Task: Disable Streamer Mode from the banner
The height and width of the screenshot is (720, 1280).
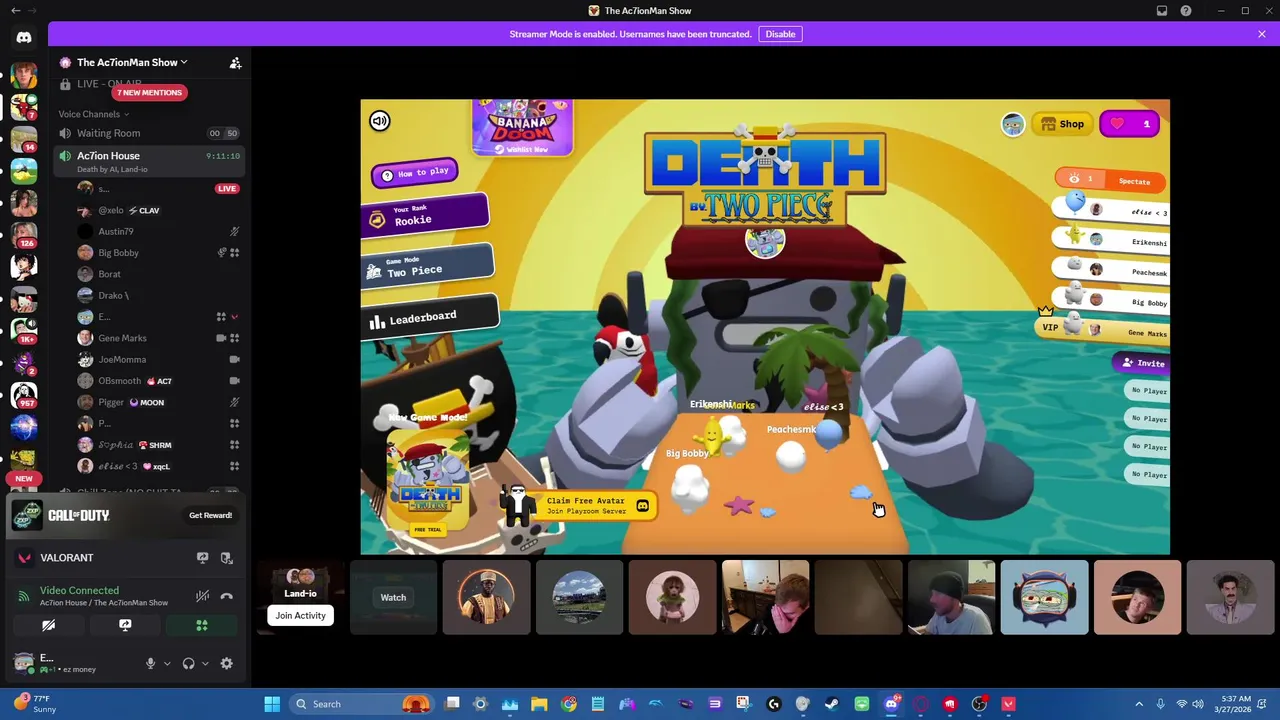Action: [780, 34]
